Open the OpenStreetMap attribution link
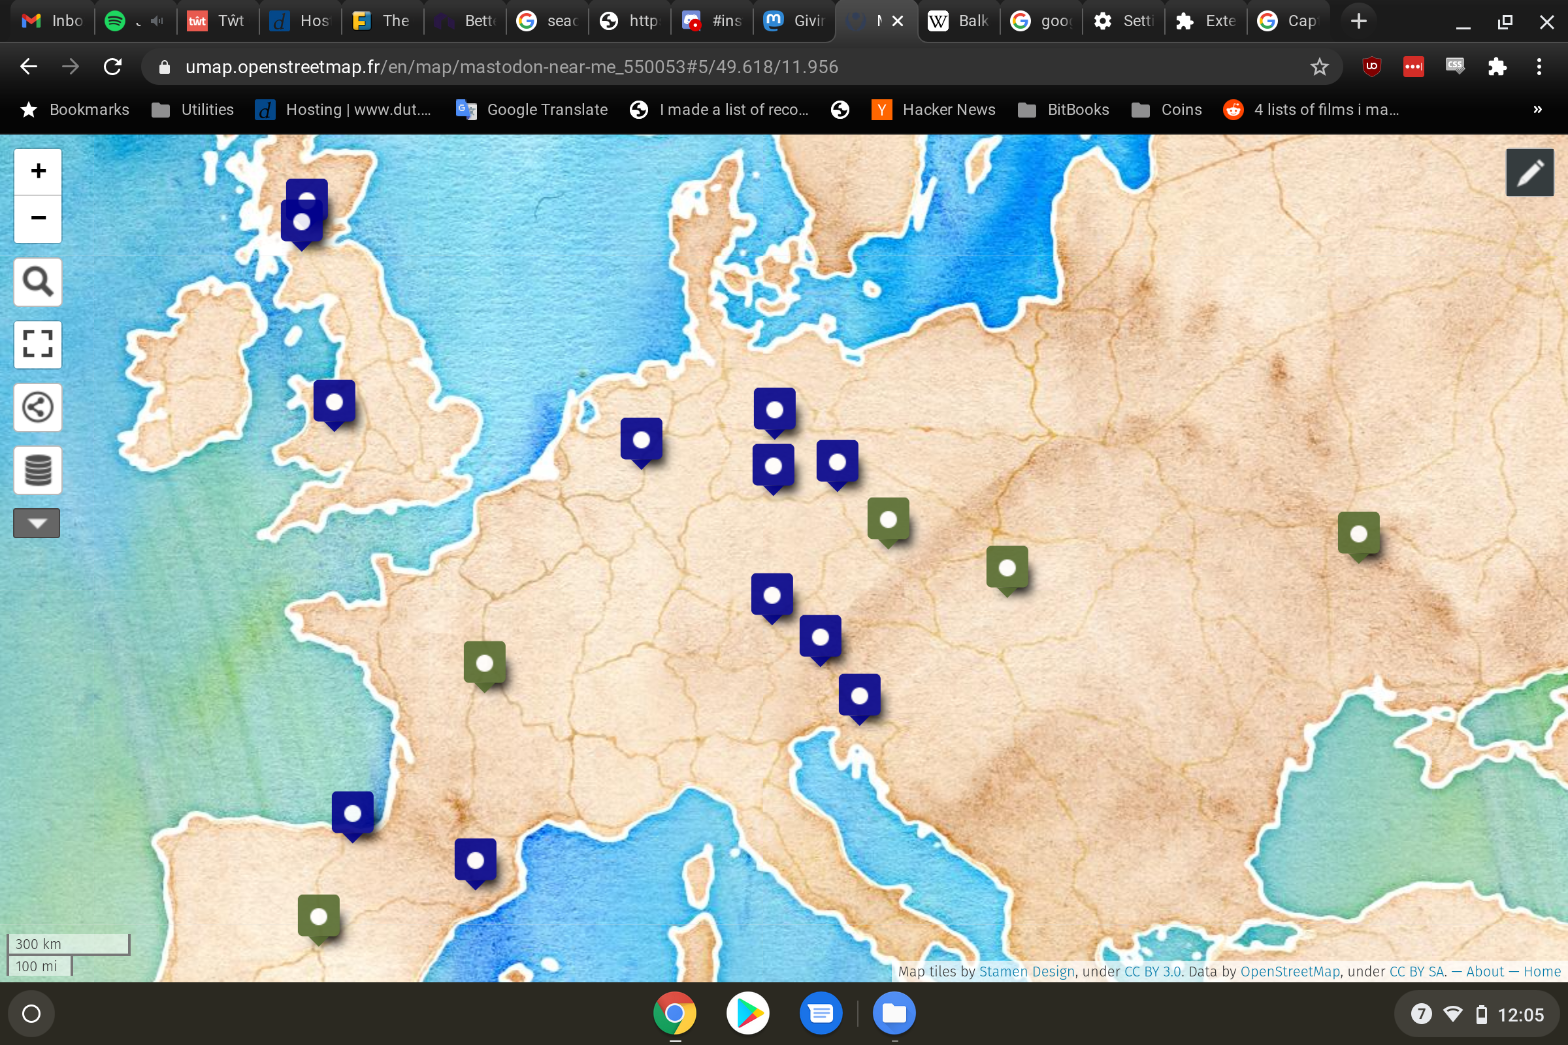The height and width of the screenshot is (1045, 1568). [x=1290, y=971]
